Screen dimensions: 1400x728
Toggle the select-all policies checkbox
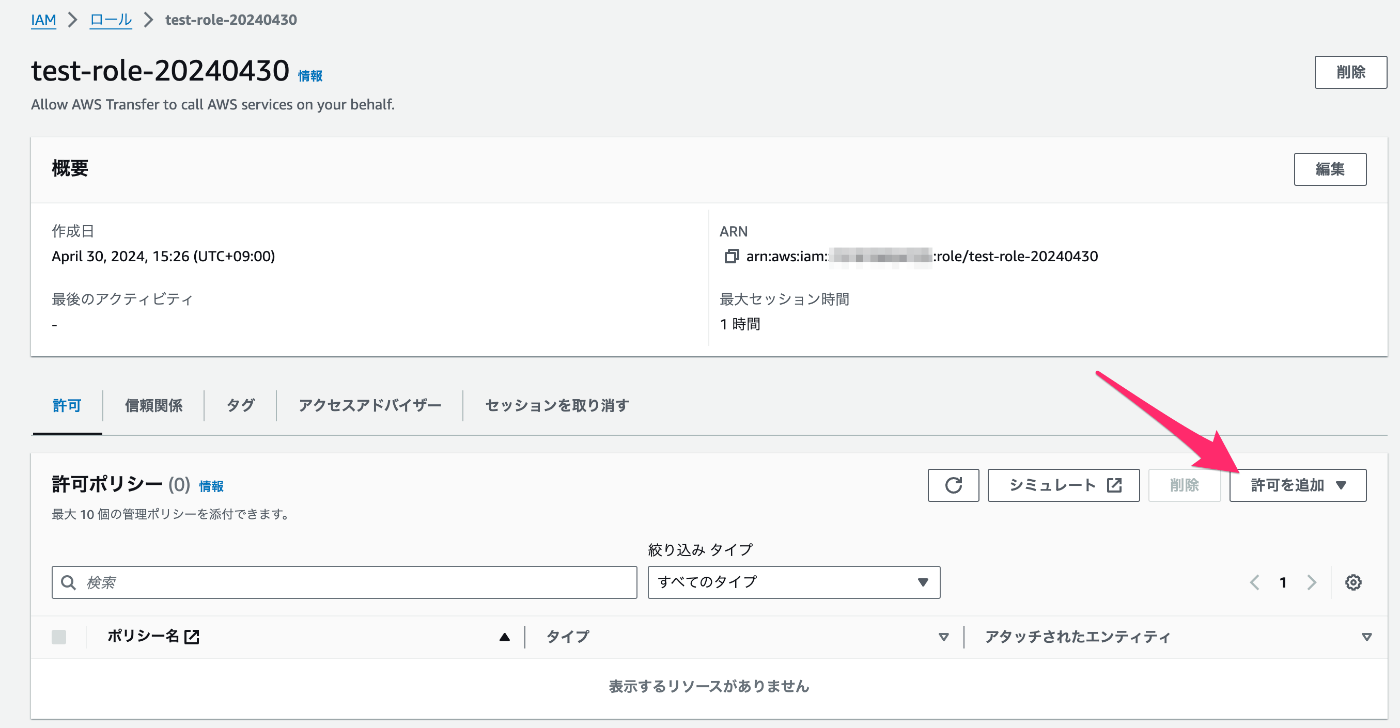pyautogui.click(x=59, y=637)
